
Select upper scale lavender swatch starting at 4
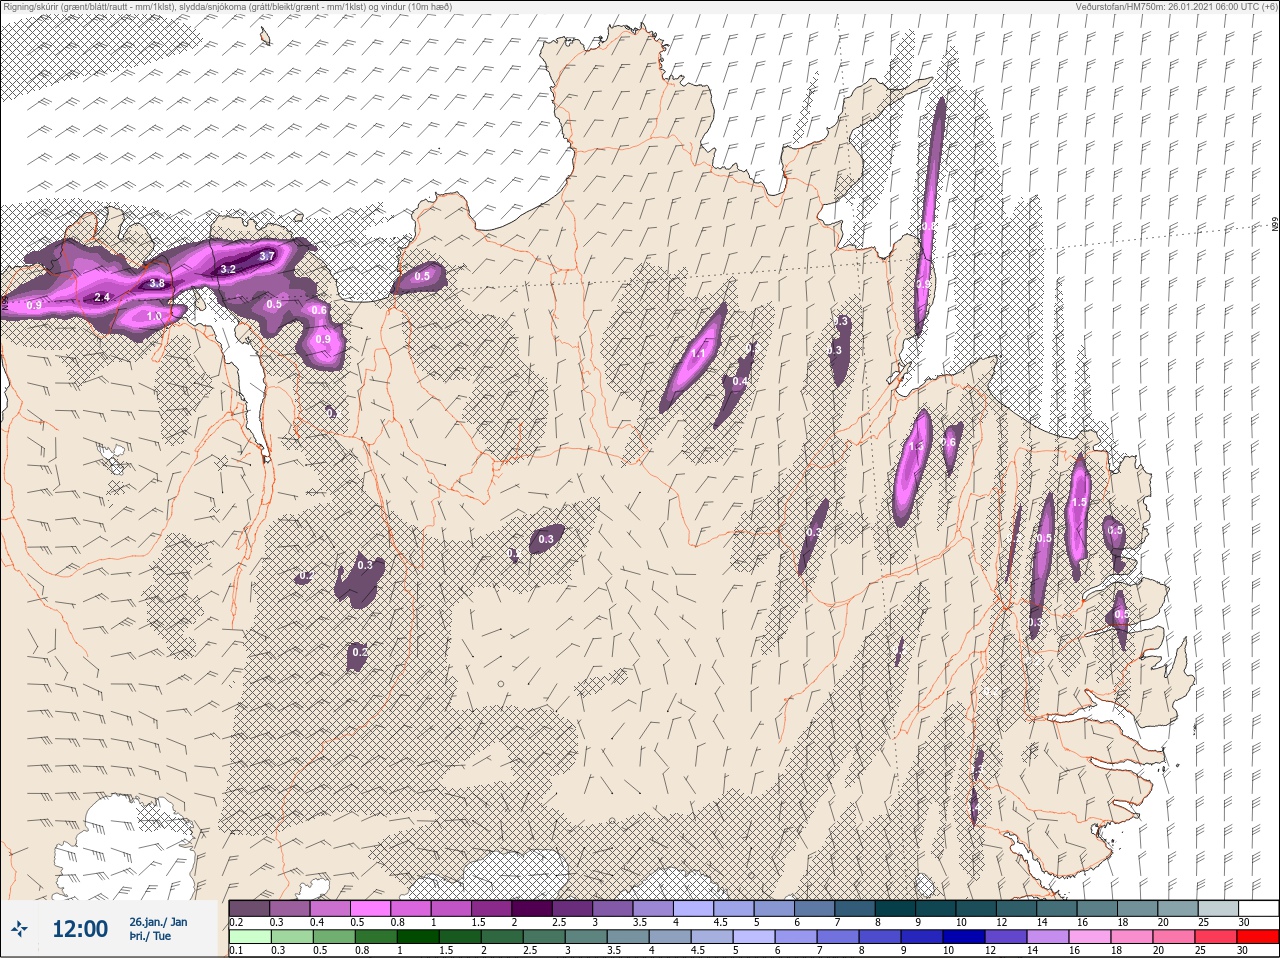pos(695,908)
